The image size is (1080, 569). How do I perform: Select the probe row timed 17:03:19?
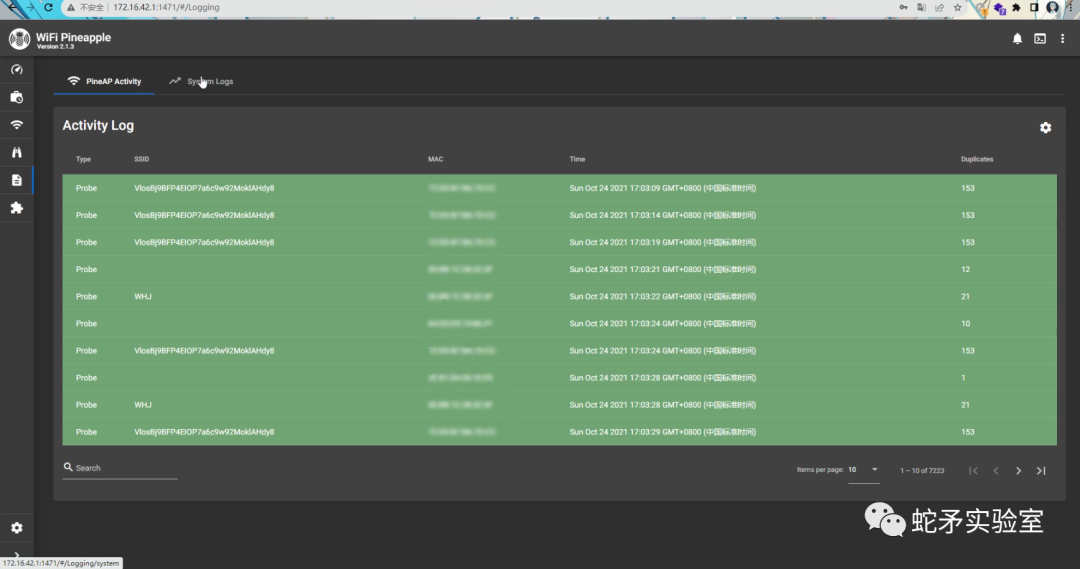click(559, 242)
